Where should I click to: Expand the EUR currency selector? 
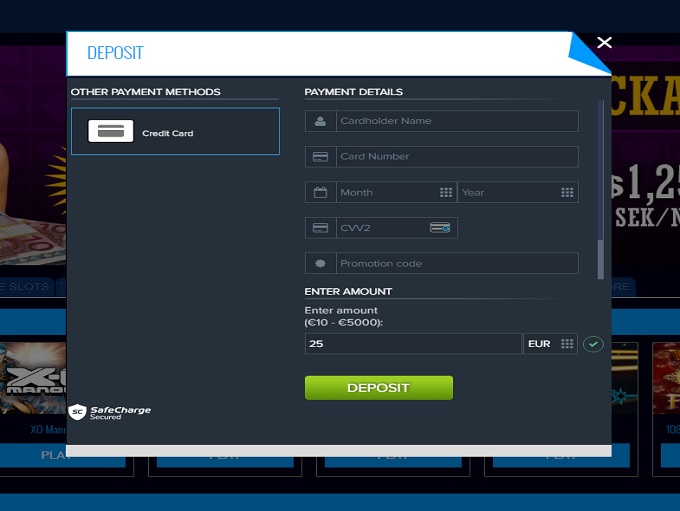click(550, 344)
